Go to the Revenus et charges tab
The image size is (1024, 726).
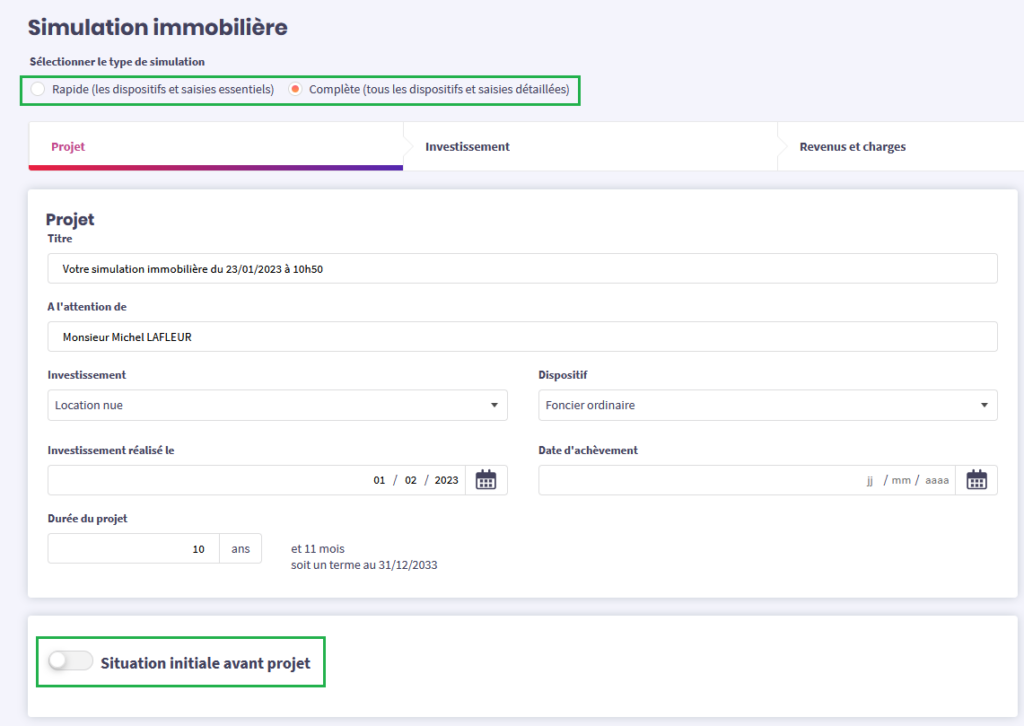click(852, 147)
